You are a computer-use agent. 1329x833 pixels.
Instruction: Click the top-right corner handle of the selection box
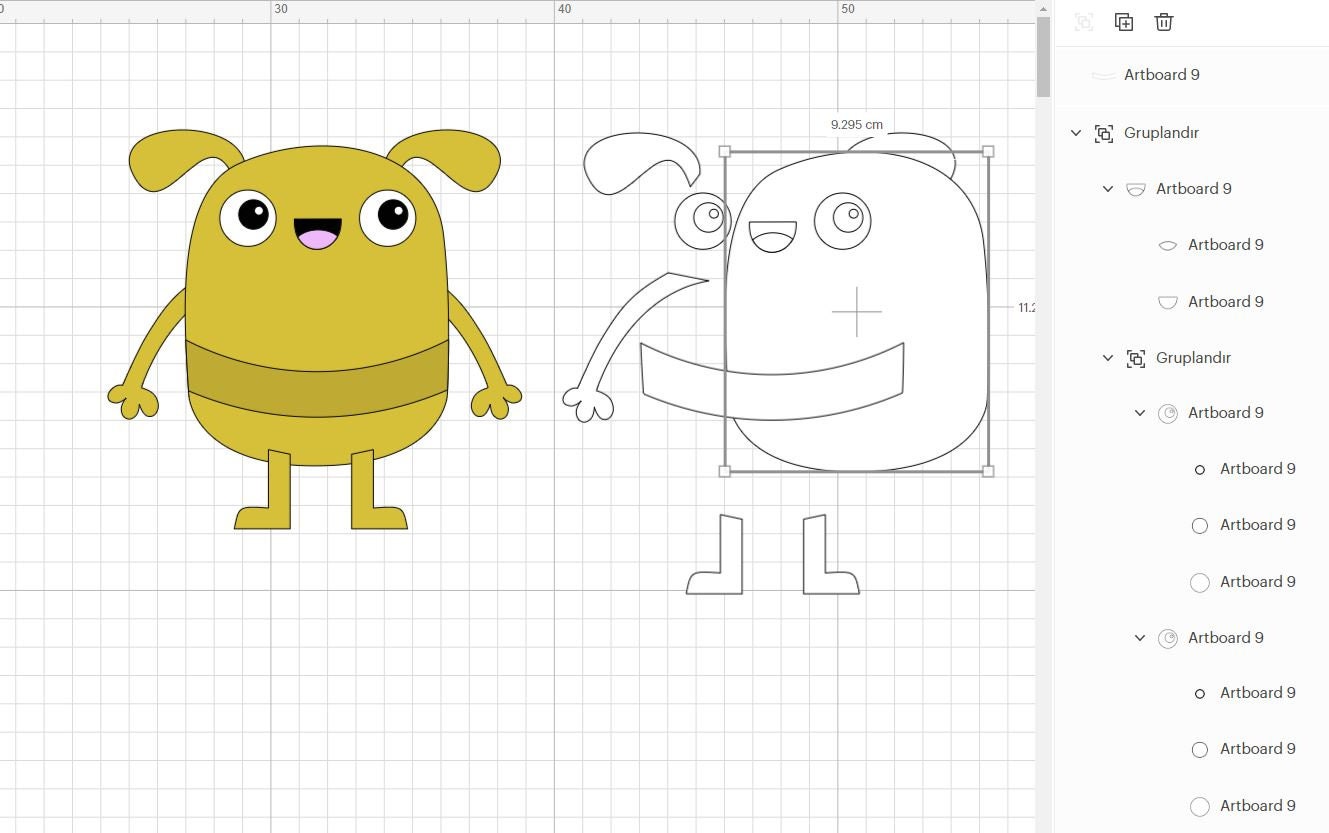click(x=988, y=150)
